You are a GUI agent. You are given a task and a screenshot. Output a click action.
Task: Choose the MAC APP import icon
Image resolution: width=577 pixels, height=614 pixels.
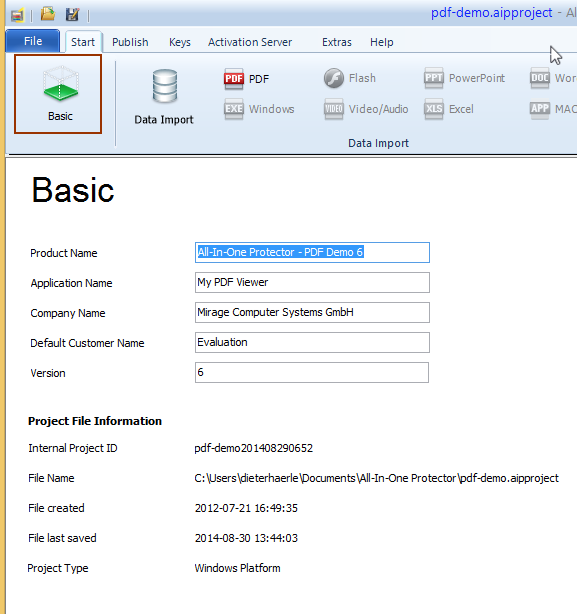coord(540,108)
